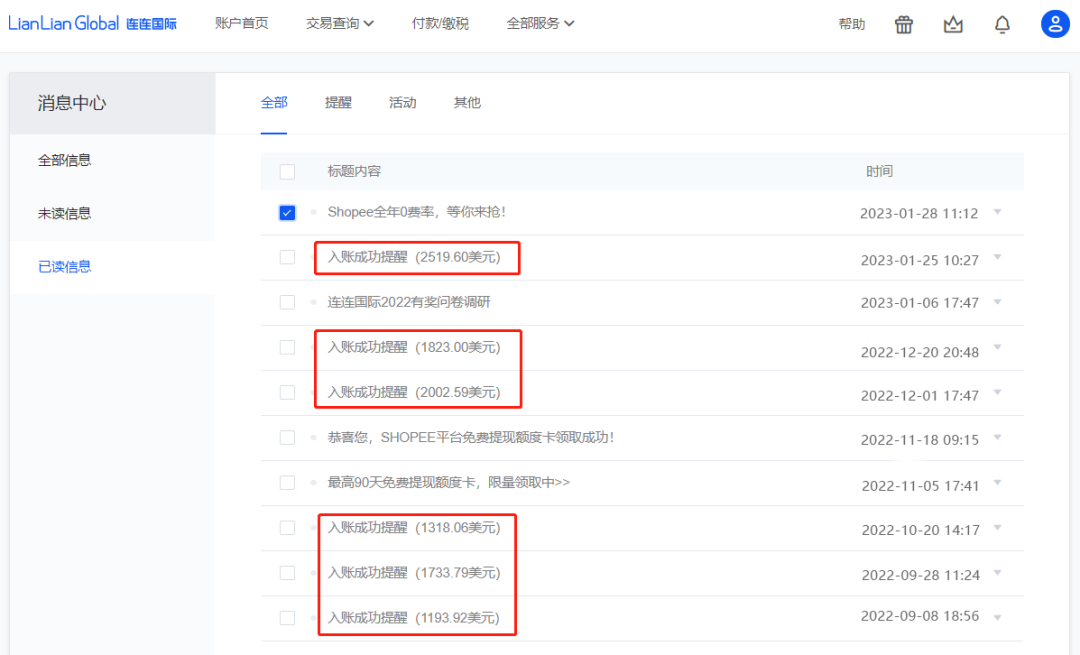Viewport: 1080px width, 655px height.
Task: Check the 1823.00美元 message checkbox
Action: [287, 347]
